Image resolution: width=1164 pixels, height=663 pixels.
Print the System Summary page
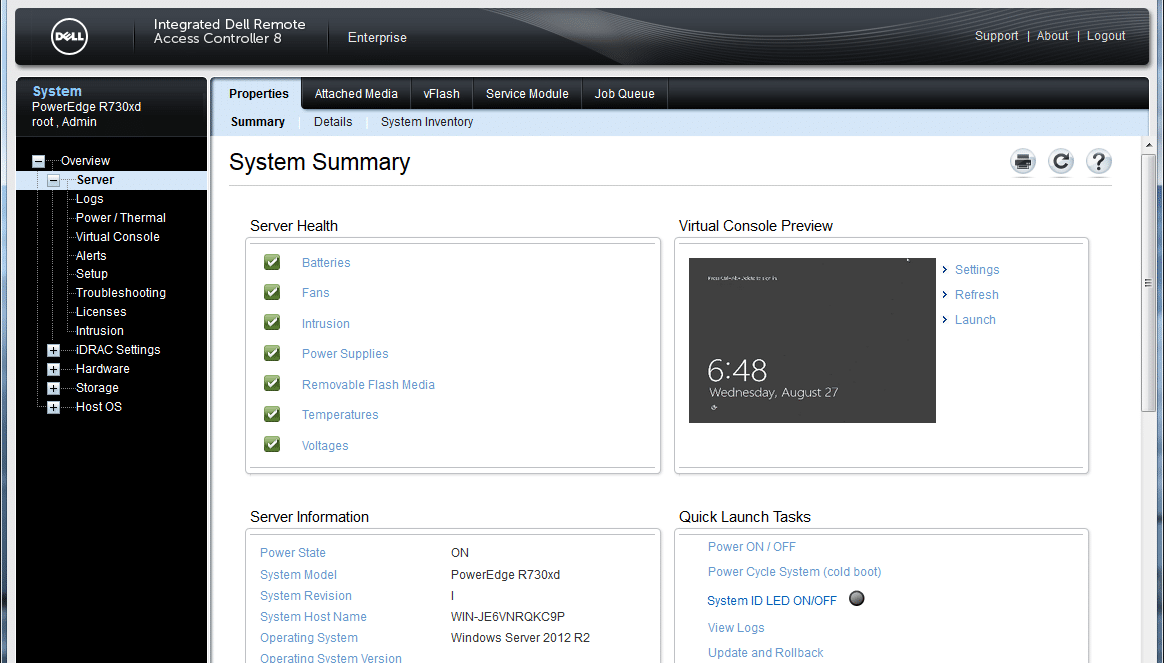tap(1023, 162)
